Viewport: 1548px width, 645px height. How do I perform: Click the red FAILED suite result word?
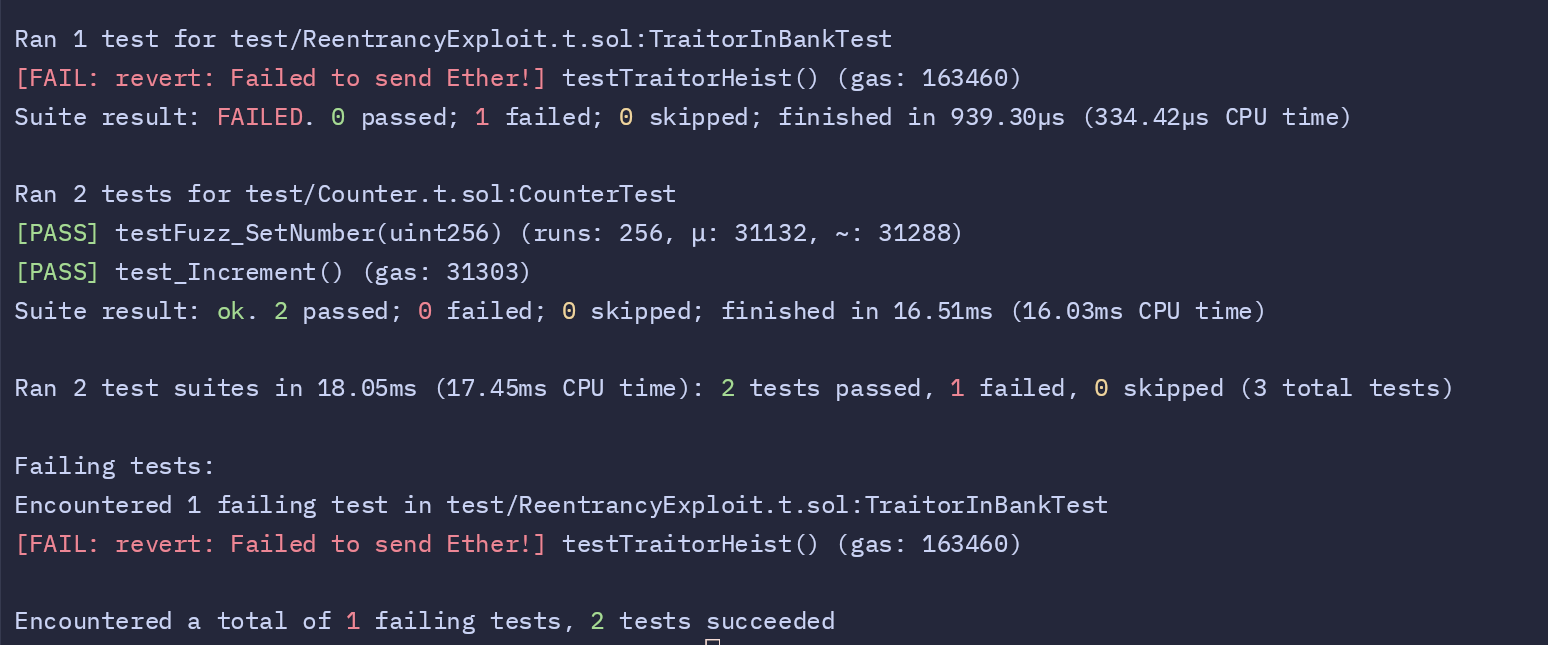click(259, 117)
